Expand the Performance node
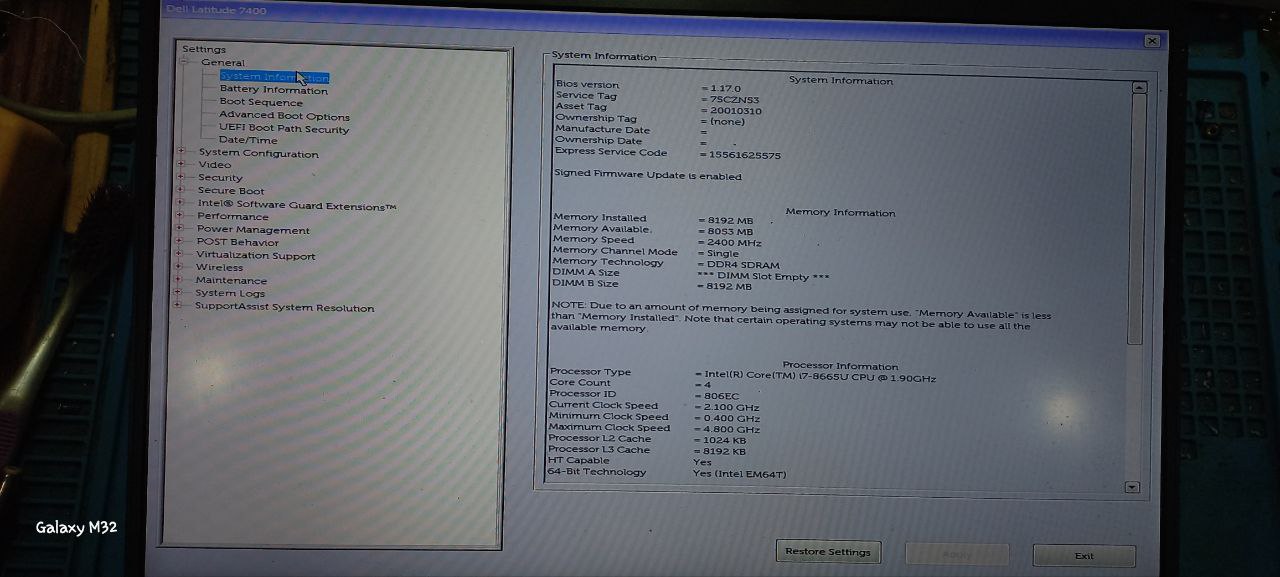Screen dimensions: 1280x577 (x=181, y=216)
